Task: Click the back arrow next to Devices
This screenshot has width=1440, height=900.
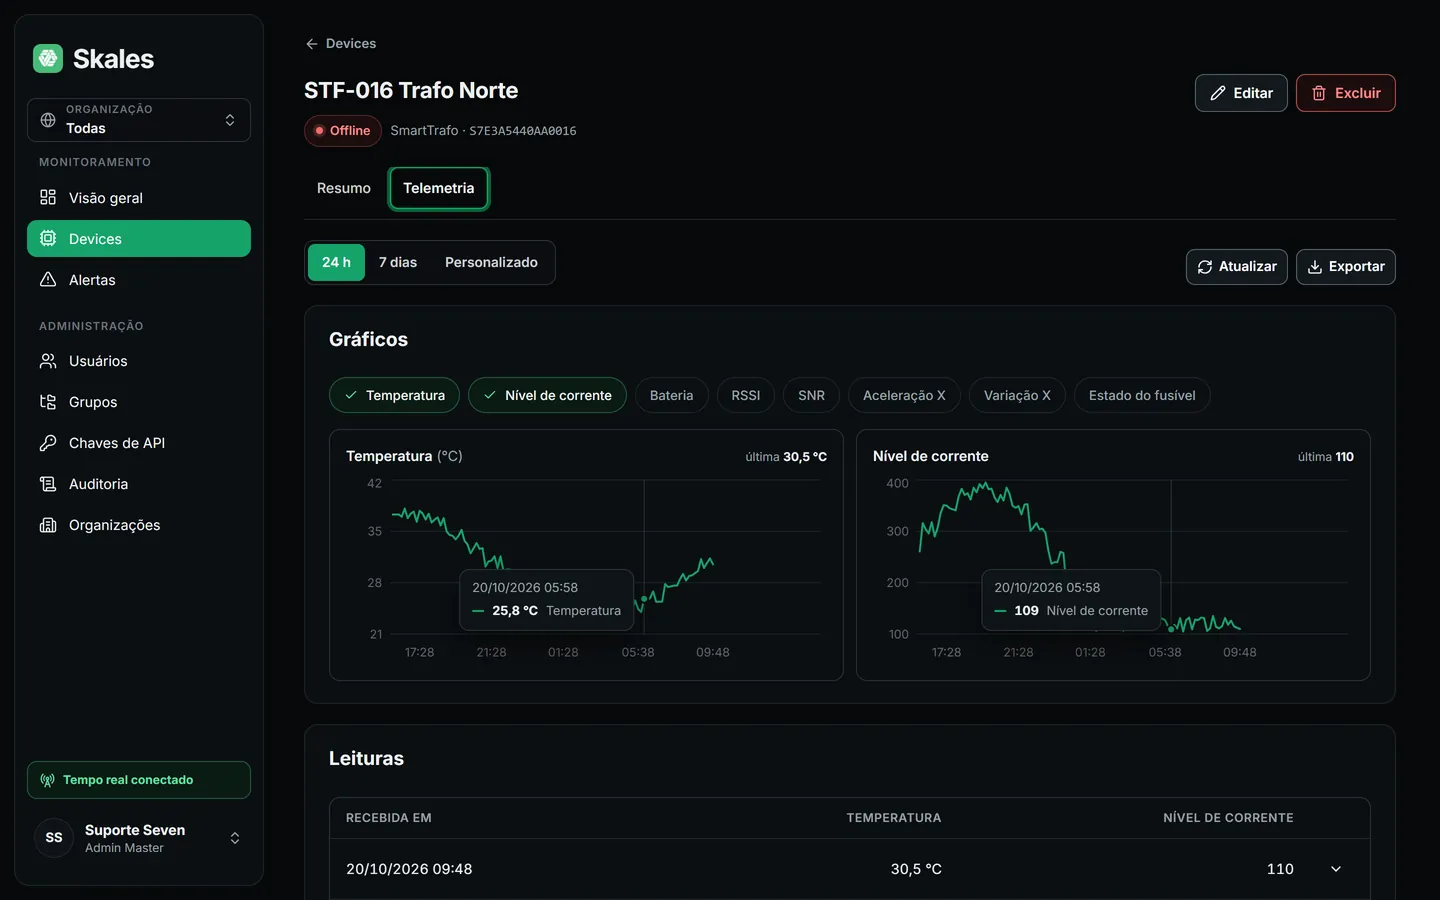Action: 312,44
